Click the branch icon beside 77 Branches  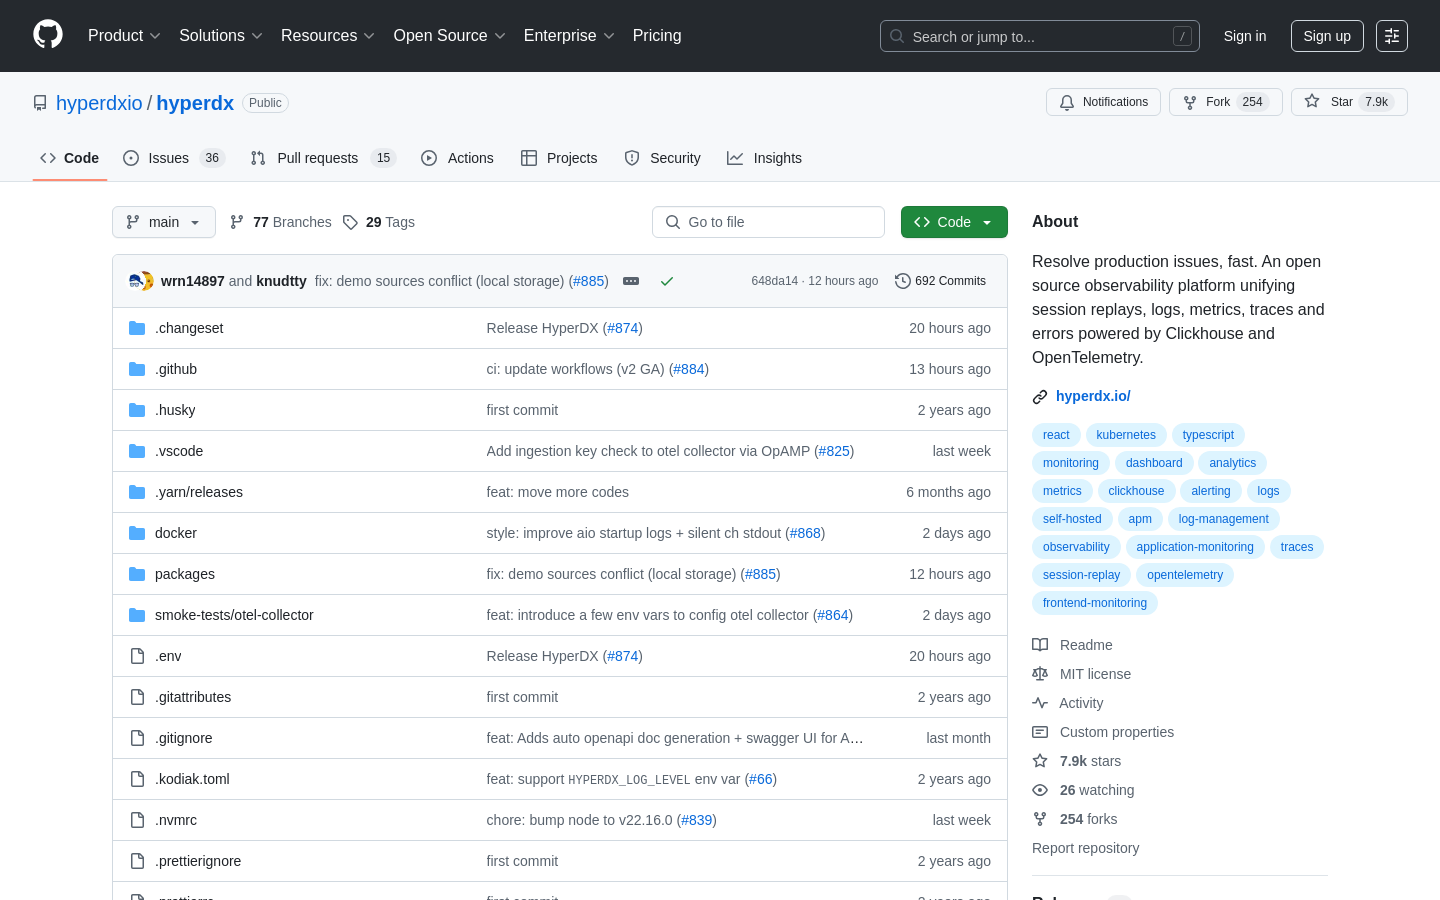click(237, 222)
